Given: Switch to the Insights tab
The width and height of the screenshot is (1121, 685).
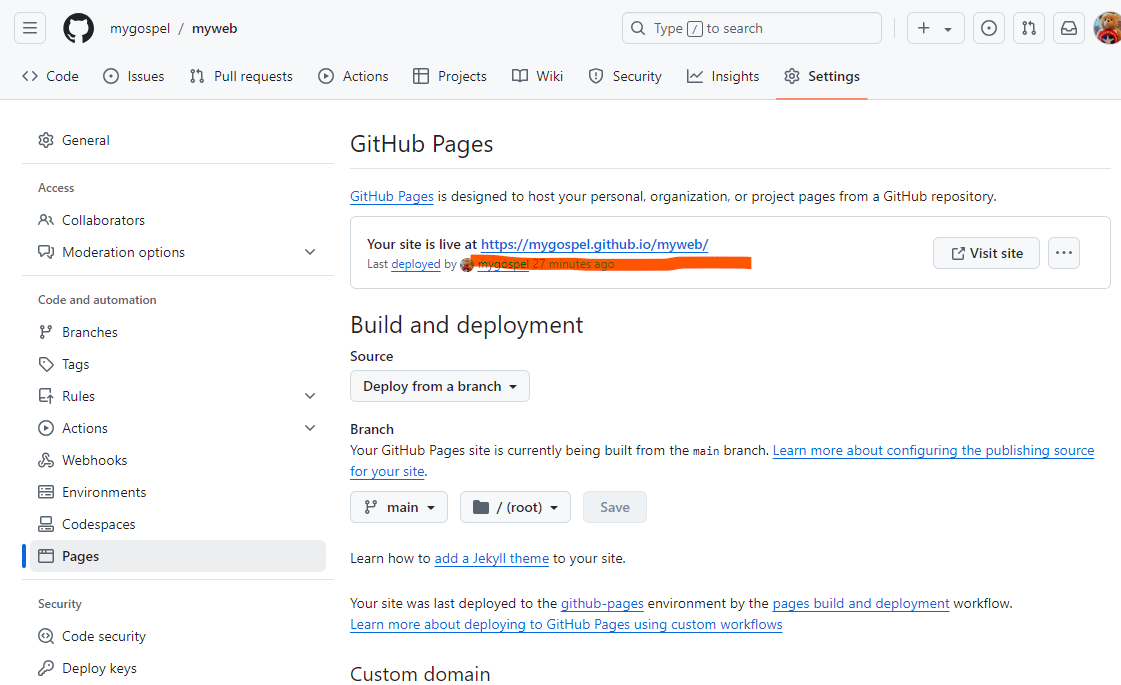Looking at the screenshot, I should [723, 76].
